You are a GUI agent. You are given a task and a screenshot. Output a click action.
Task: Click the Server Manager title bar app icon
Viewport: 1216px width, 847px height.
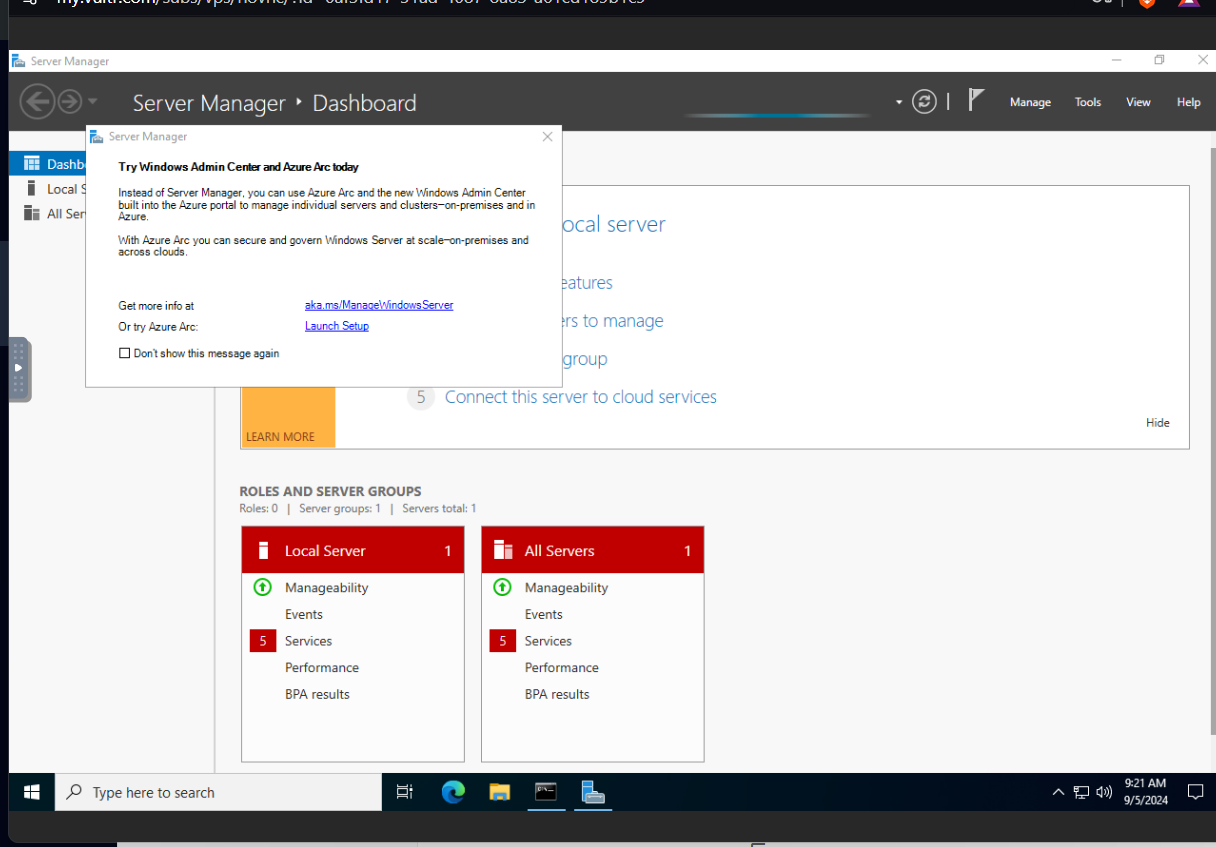click(18, 61)
